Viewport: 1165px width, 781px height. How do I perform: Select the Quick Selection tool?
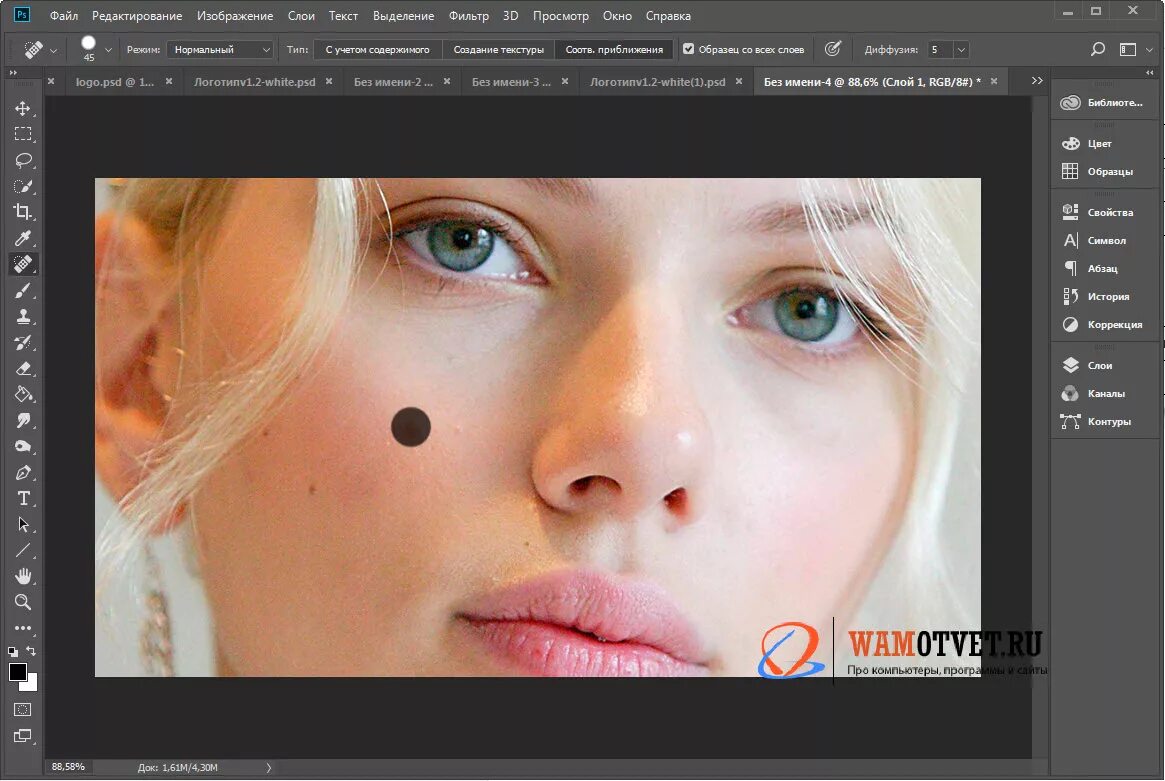[x=23, y=187]
